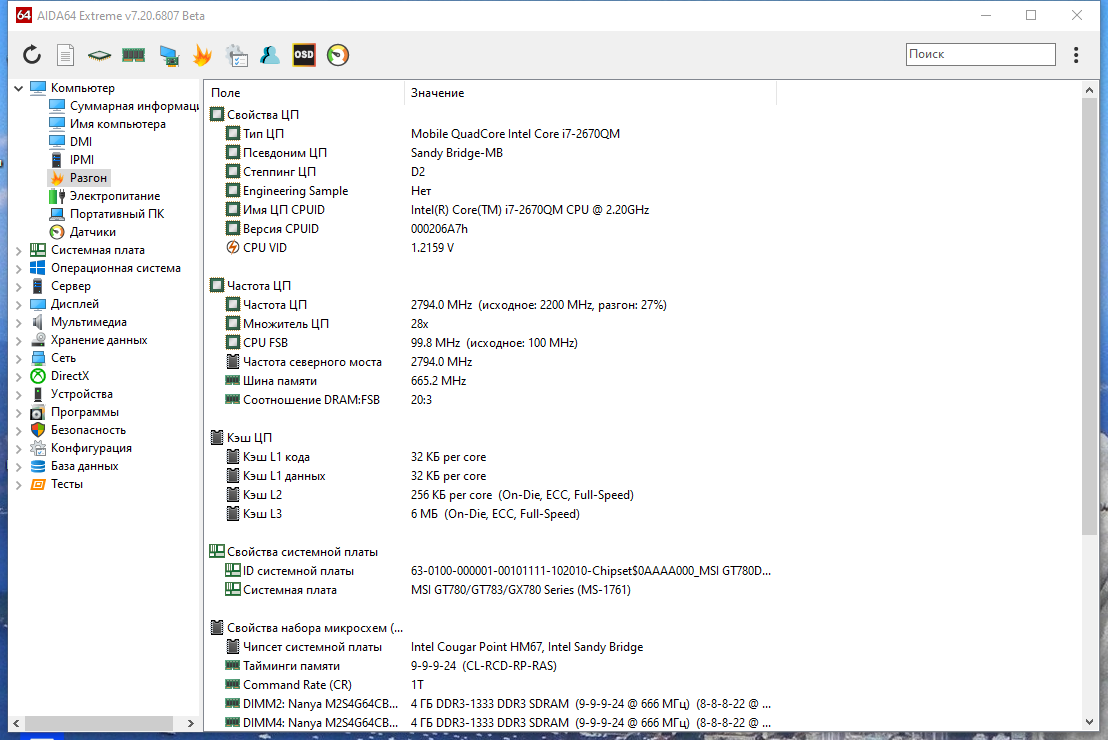Click the Мультимедиа speaker icon
This screenshot has width=1108, height=740.
click(x=38, y=322)
